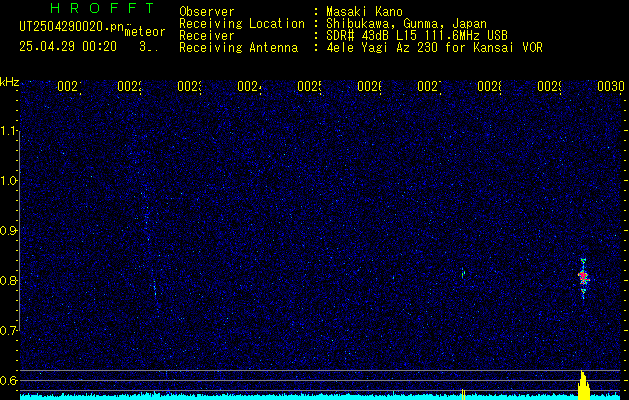Screen dimensions: 629x400
Task: Click the 1.1 kHz frequency axis label
Action: coord(9,131)
